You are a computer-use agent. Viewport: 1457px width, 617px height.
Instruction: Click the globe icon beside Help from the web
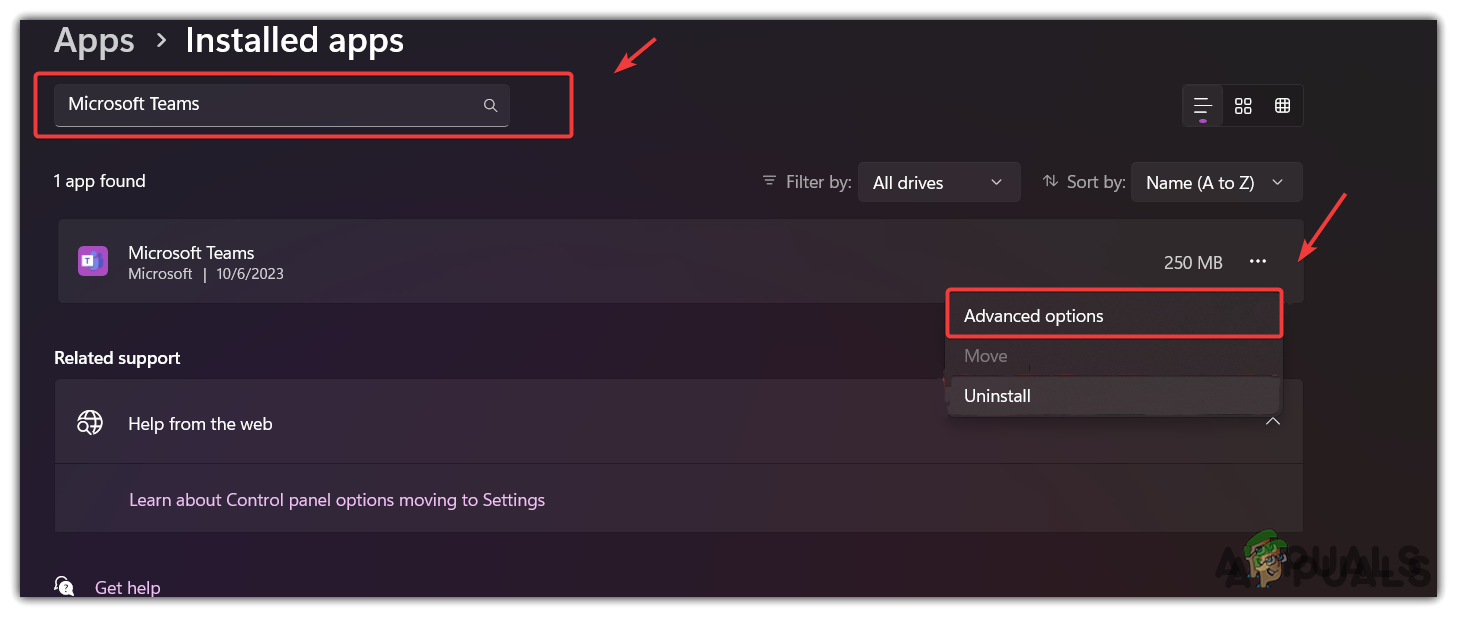click(x=90, y=423)
